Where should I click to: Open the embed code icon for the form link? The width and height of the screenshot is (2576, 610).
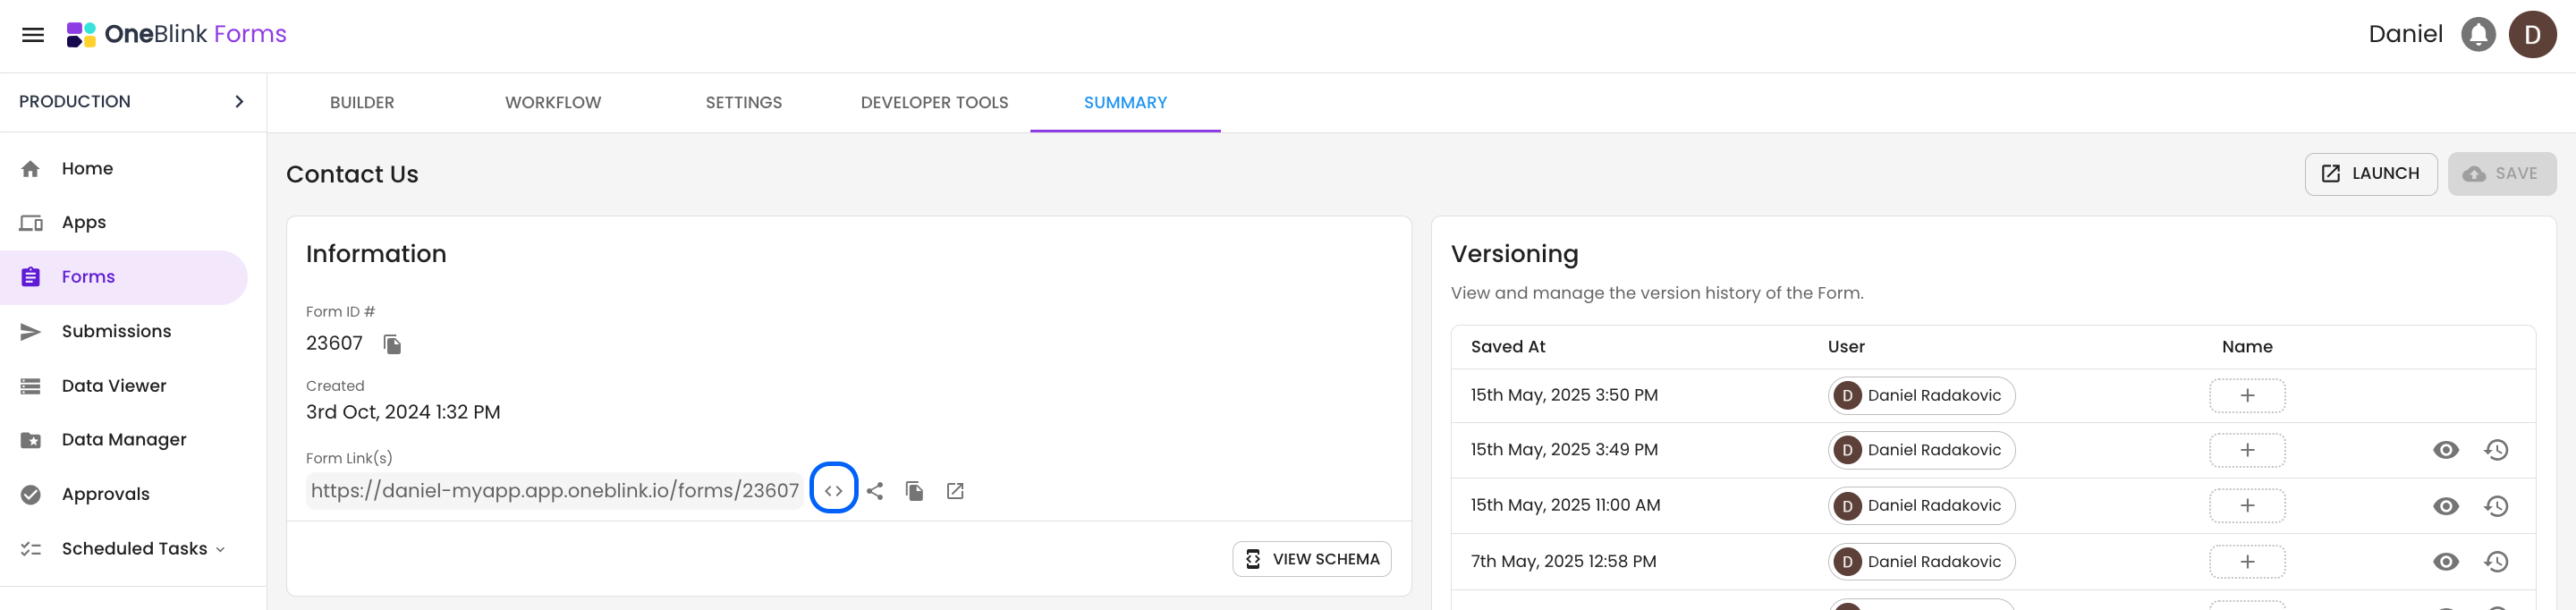[833, 491]
